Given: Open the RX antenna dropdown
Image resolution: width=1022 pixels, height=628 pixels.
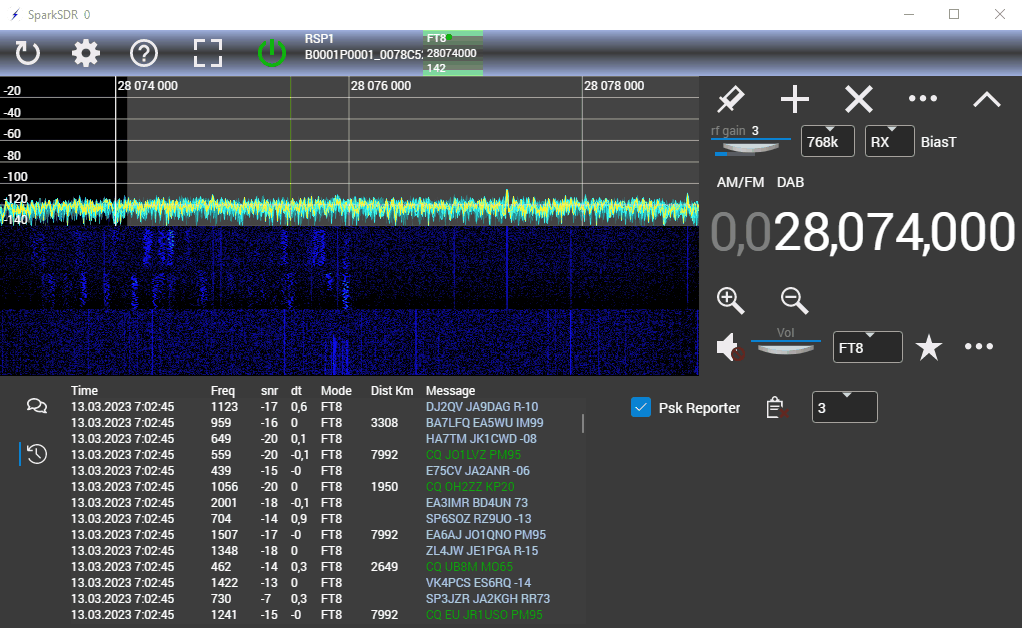Looking at the screenshot, I should pos(888,142).
